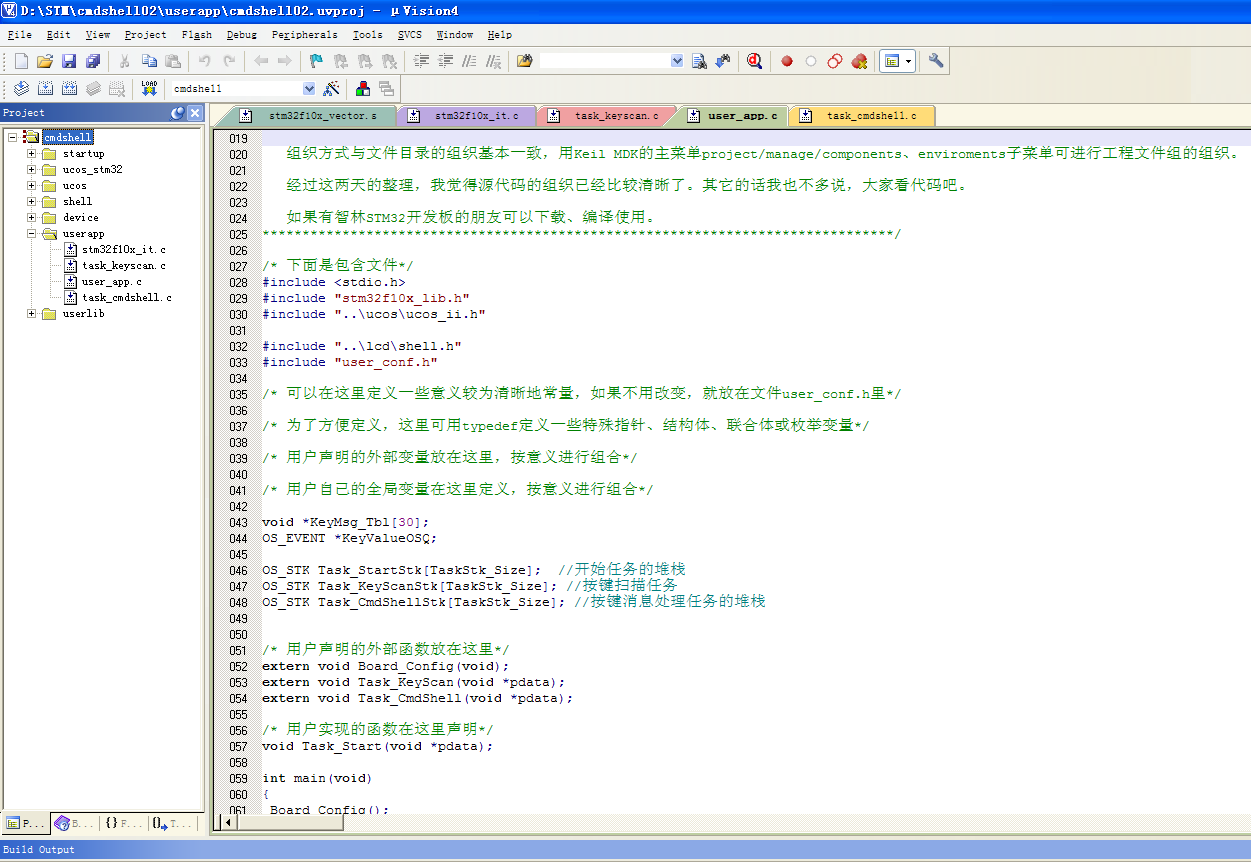Image resolution: width=1251 pixels, height=862 pixels.
Task: Click the editor horizontal scrollbar left arrow
Action: (228, 822)
